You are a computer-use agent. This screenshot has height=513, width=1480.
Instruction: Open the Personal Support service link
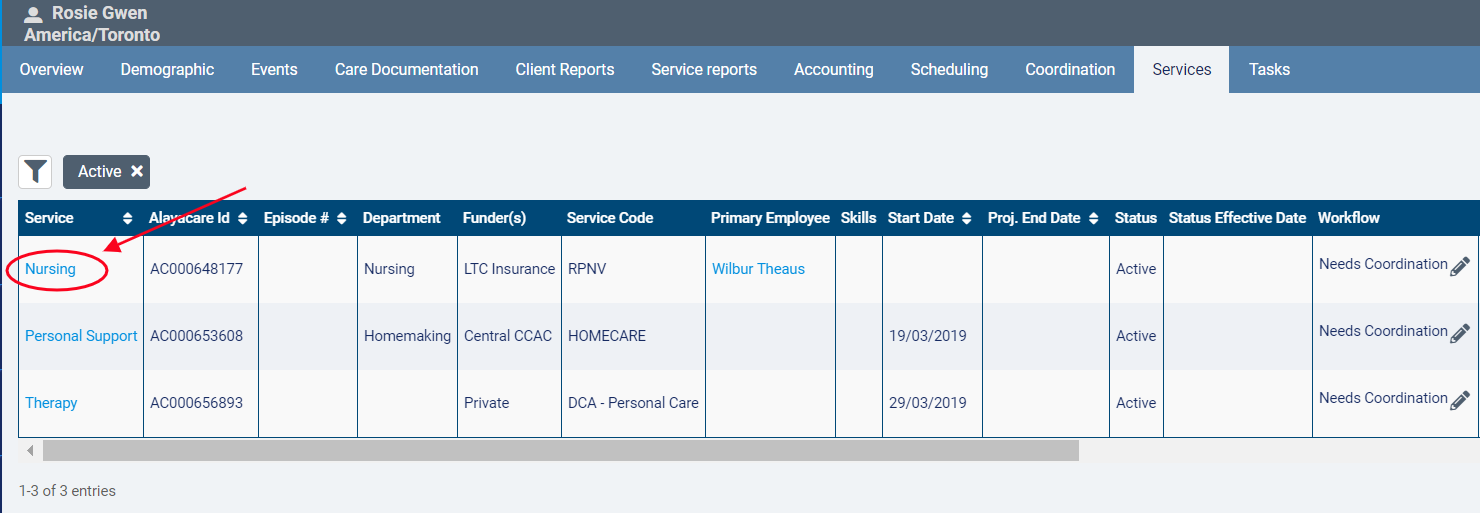(81, 336)
